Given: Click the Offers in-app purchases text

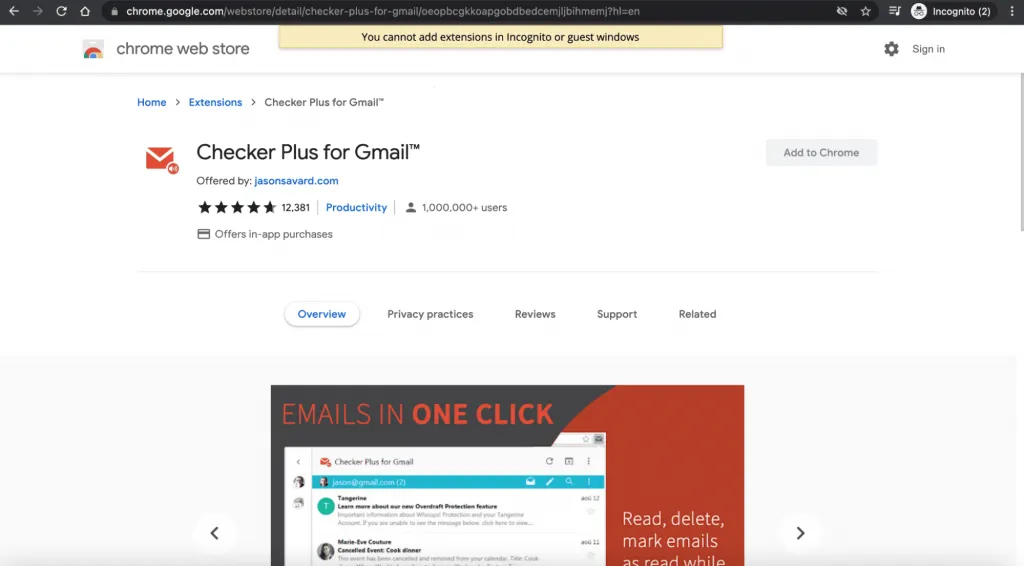Looking at the screenshot, I should pos(274,234).
